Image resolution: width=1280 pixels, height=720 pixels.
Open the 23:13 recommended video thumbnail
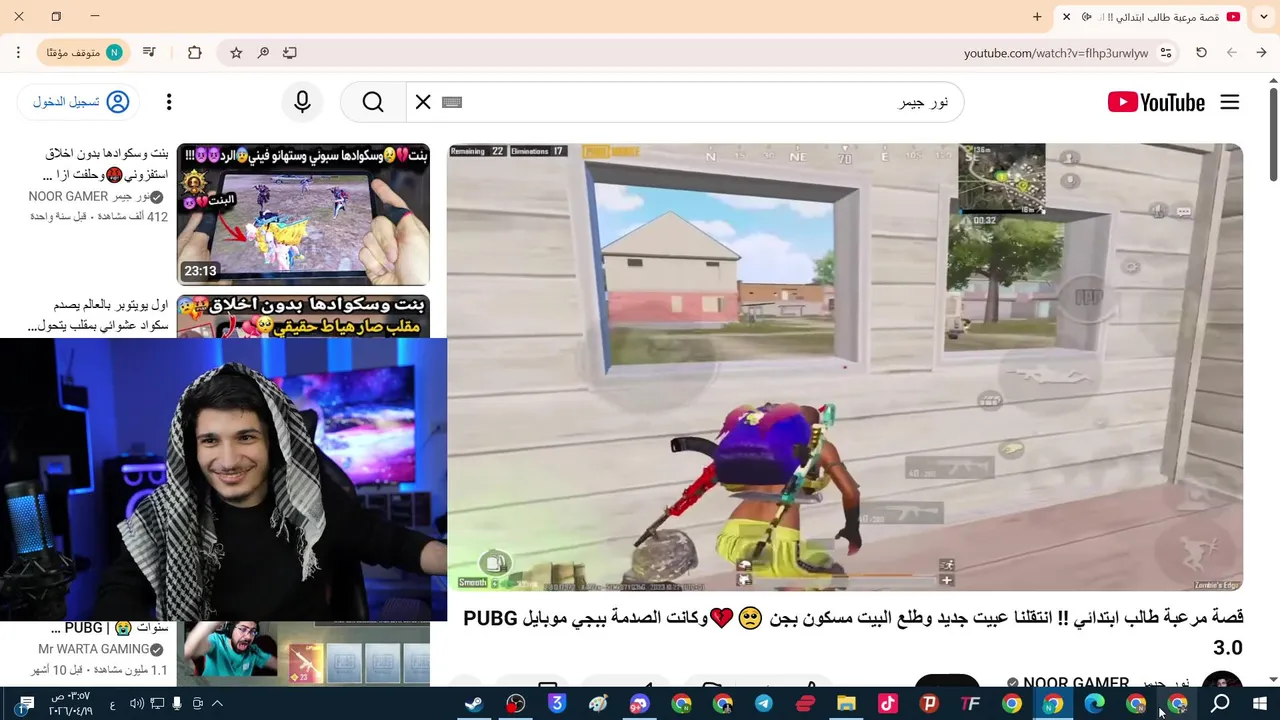(x=303, y=214)
